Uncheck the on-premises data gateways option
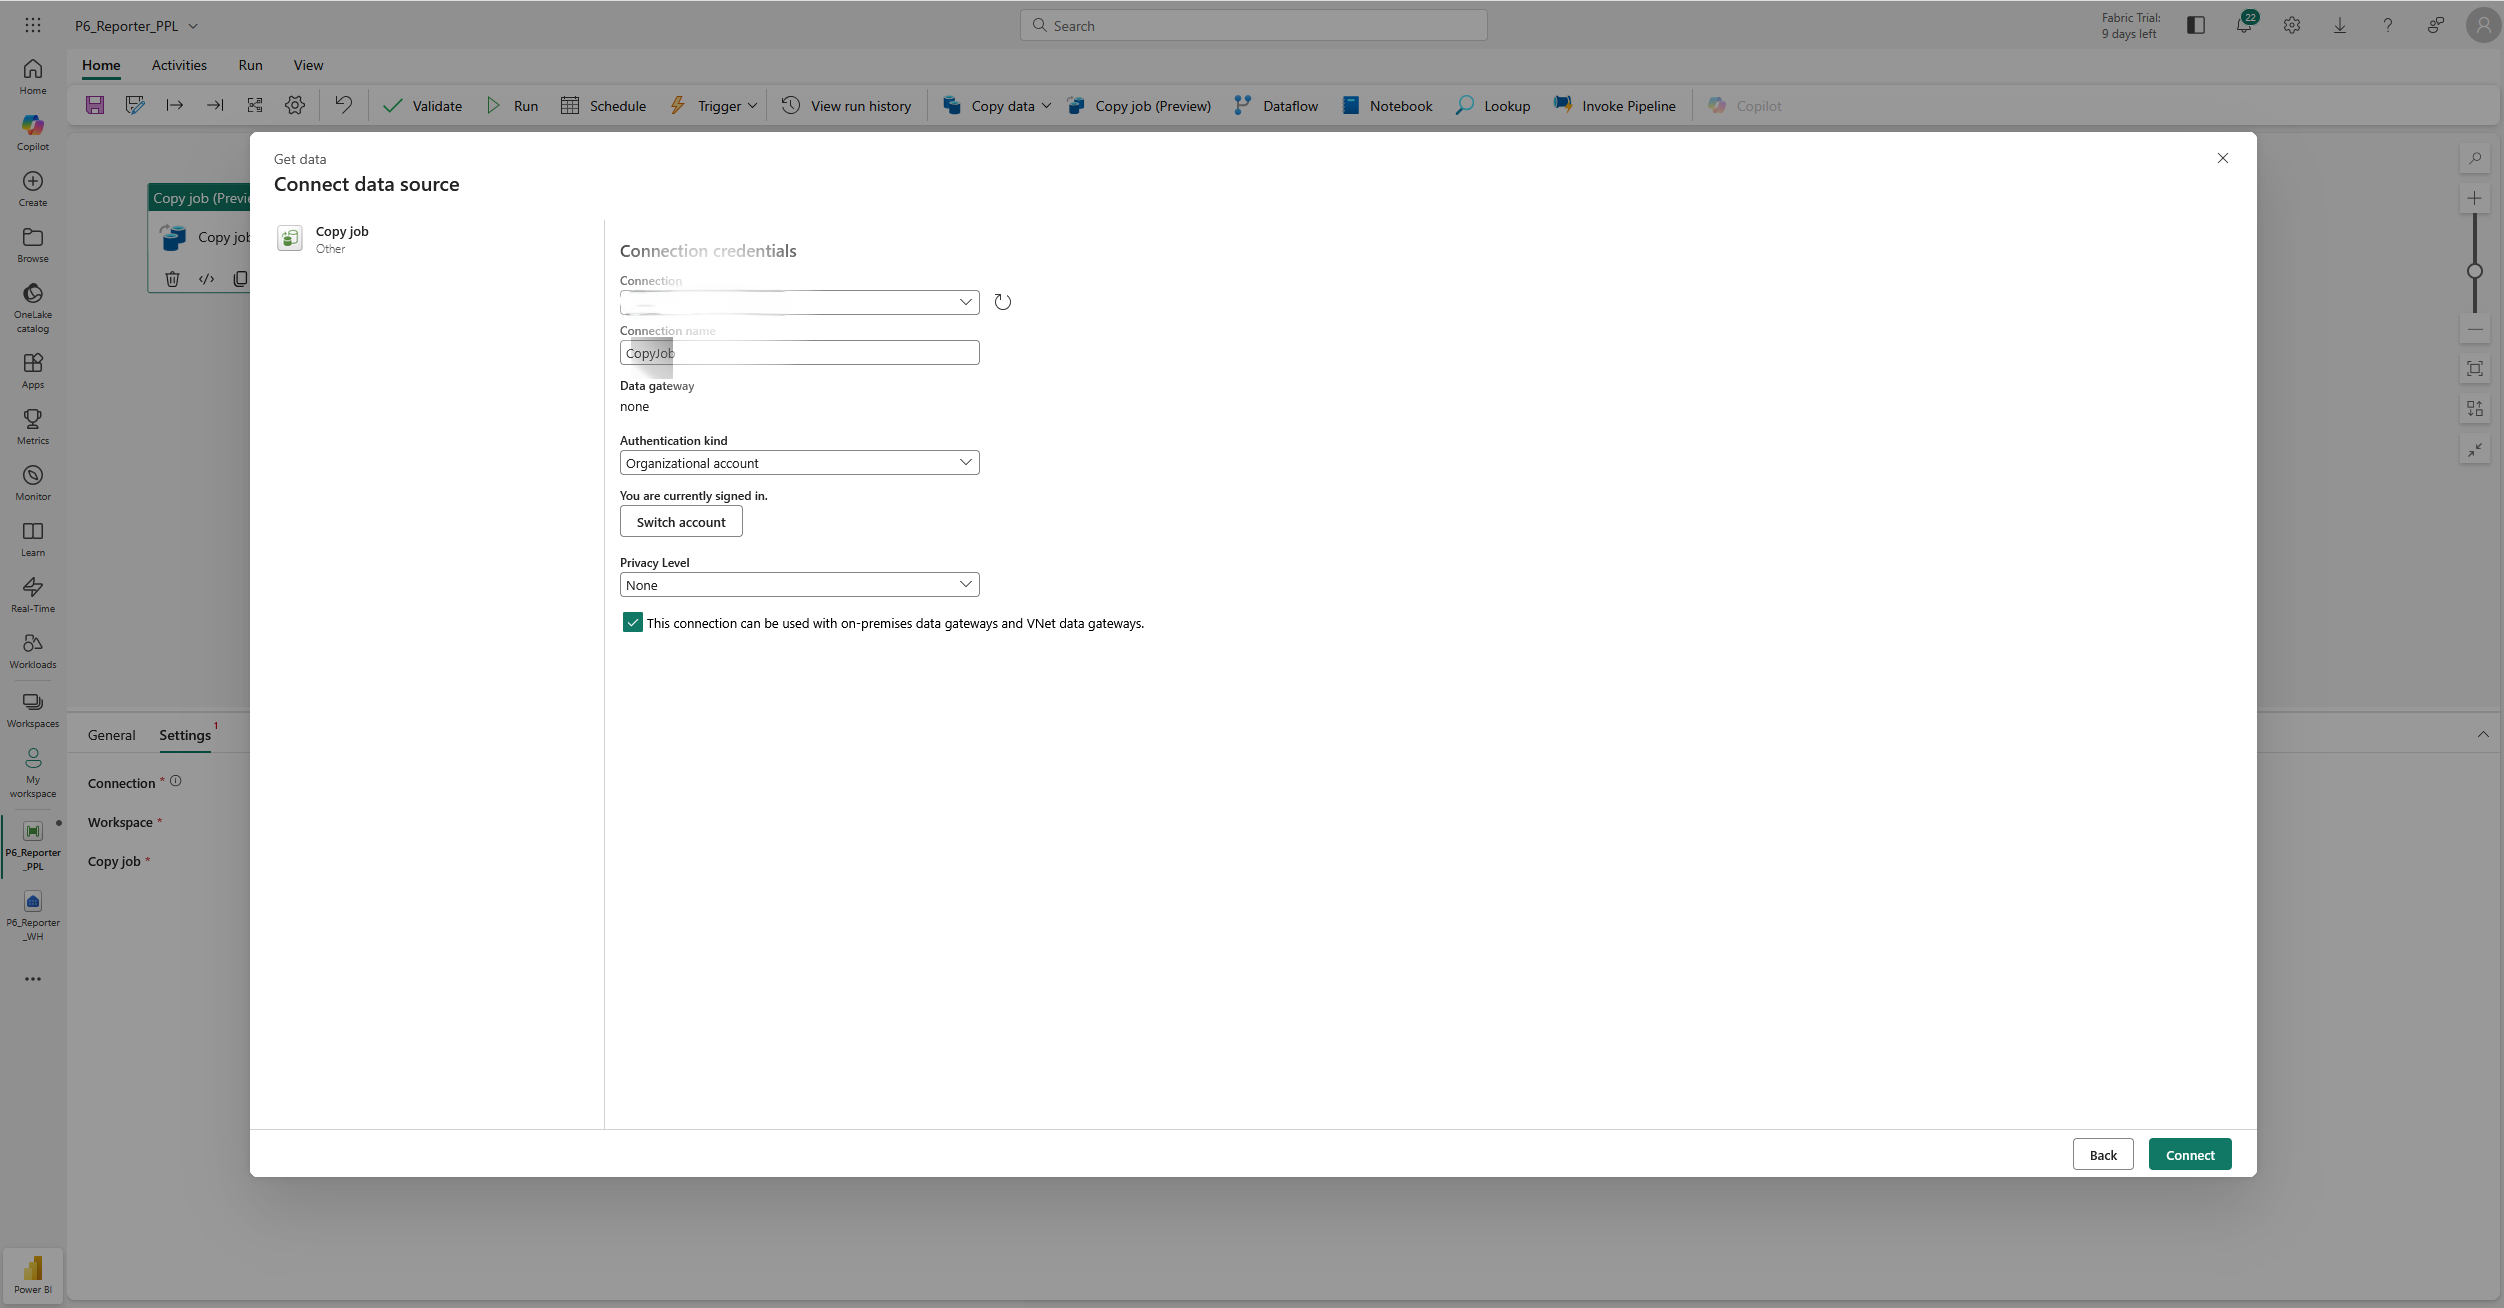 [x=632, y=622]
